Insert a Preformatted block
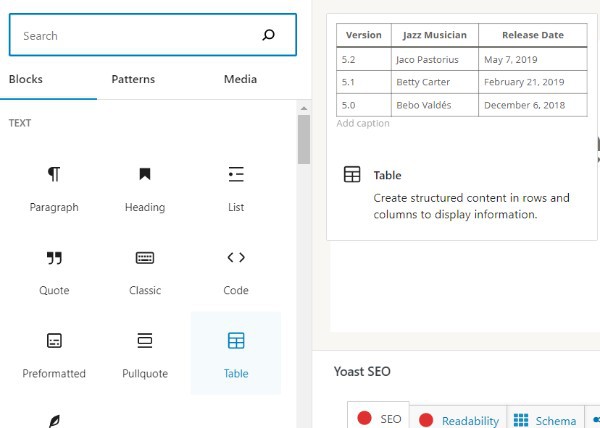 click(54, 353)
